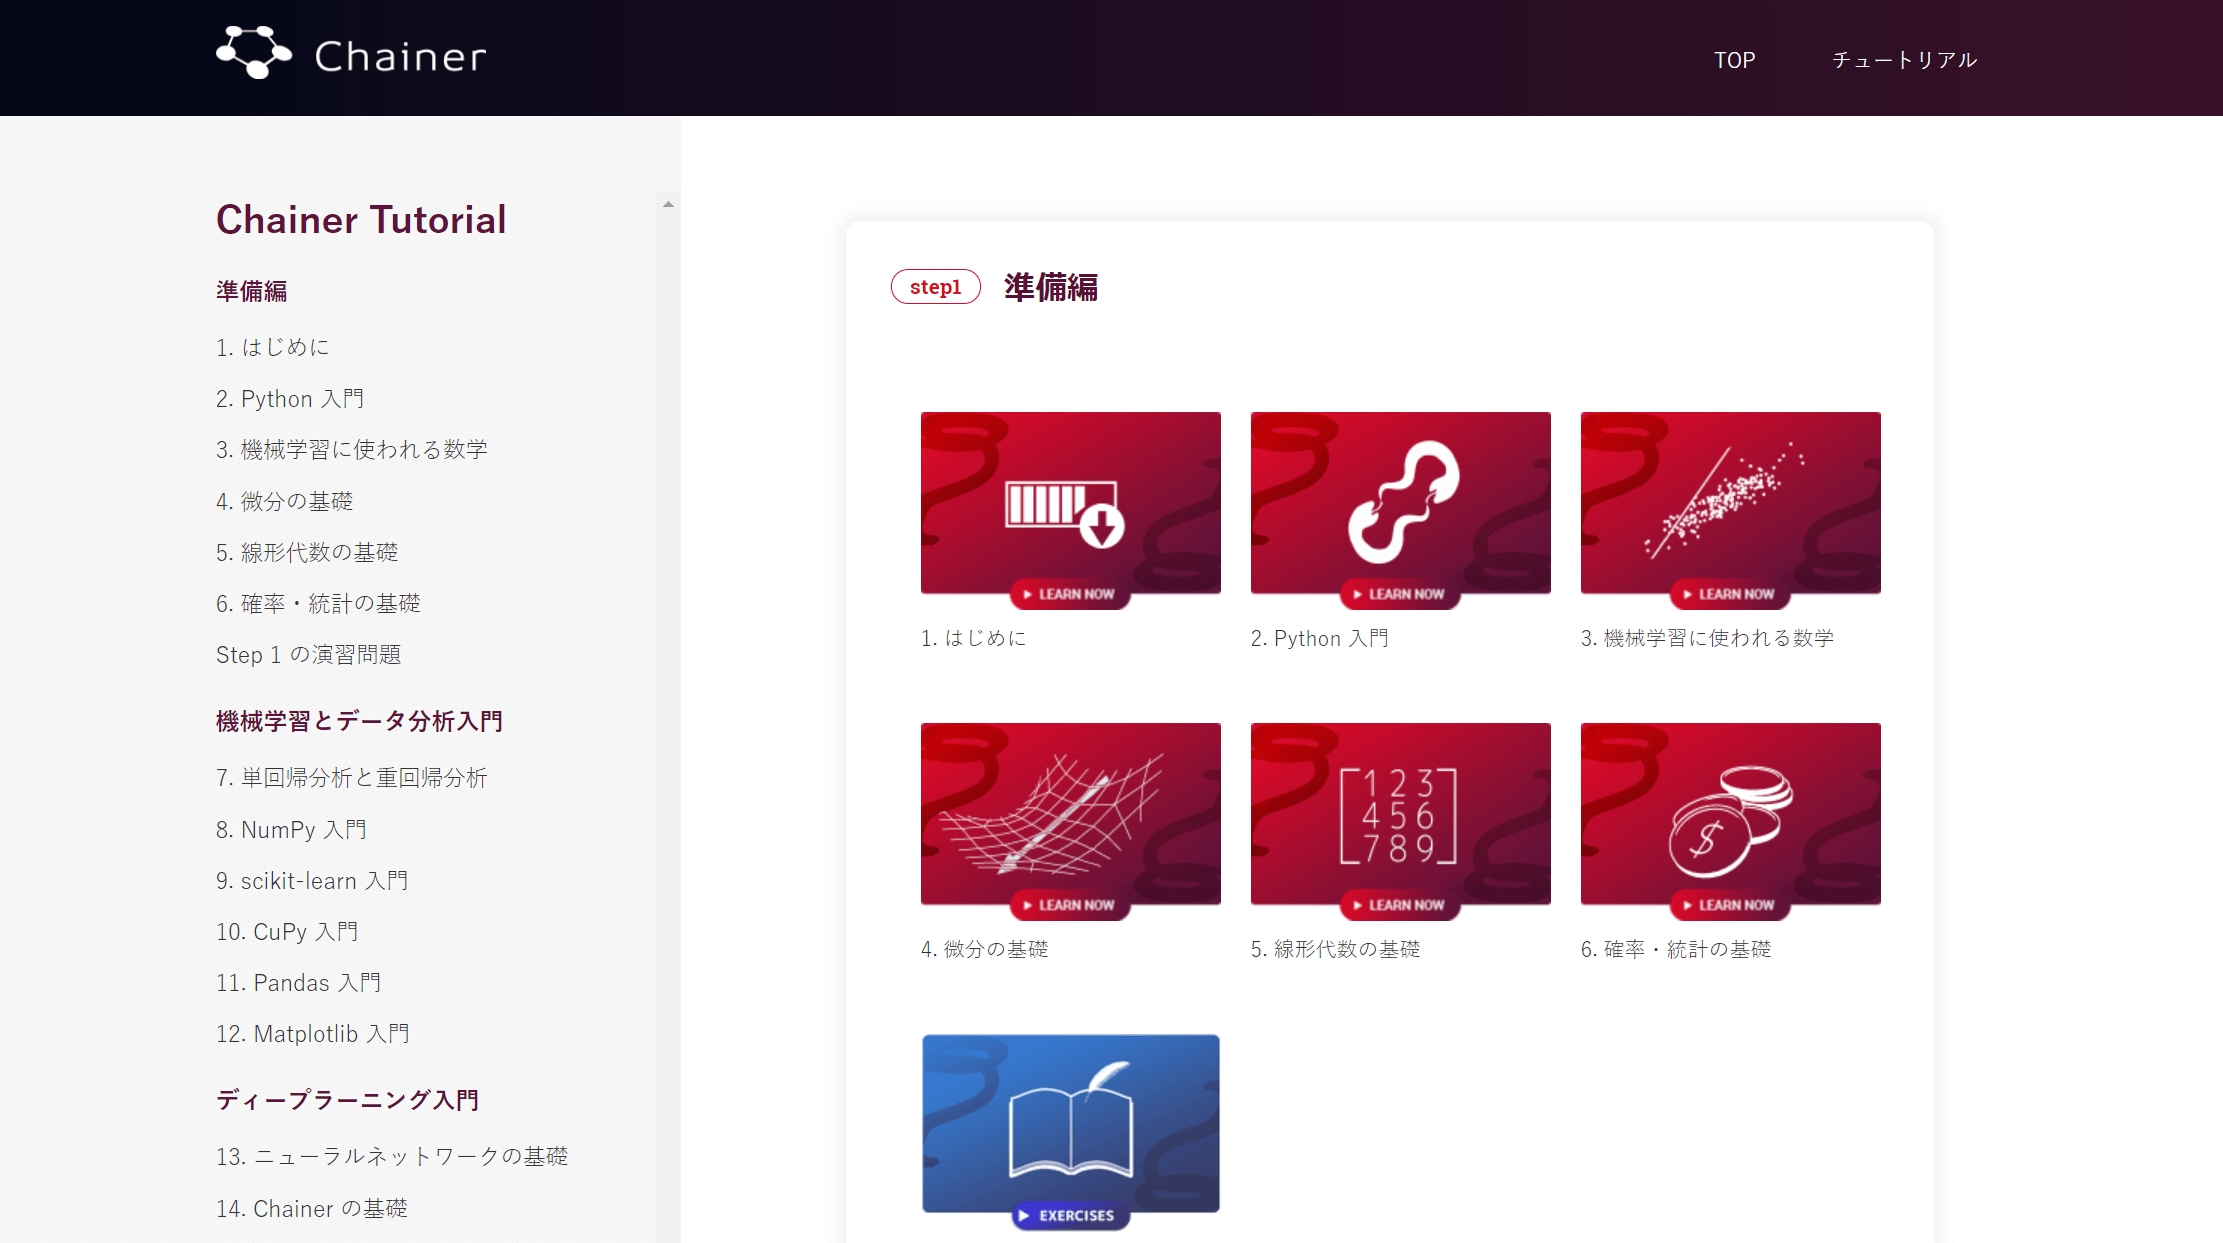Image resolution: width=2223 pixels, height=1243 pixels.
Task: Click sidebar heading 準備編
Action: [252, 291]
